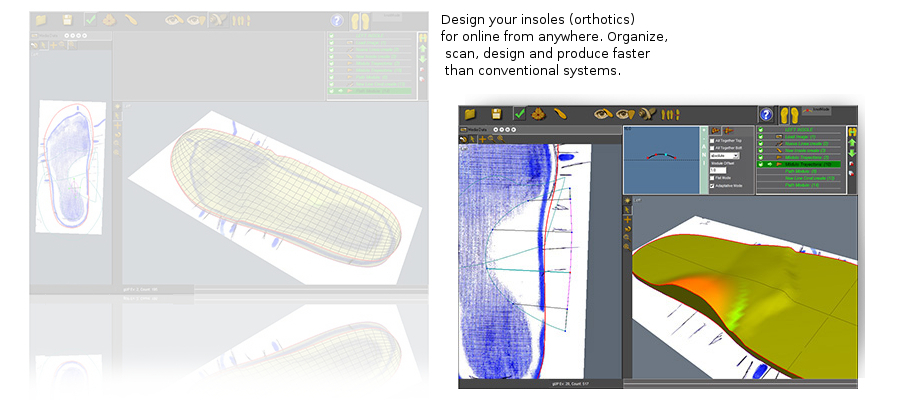Save project with floppy disk icon

pyautogui.click(x=495, y=115)
